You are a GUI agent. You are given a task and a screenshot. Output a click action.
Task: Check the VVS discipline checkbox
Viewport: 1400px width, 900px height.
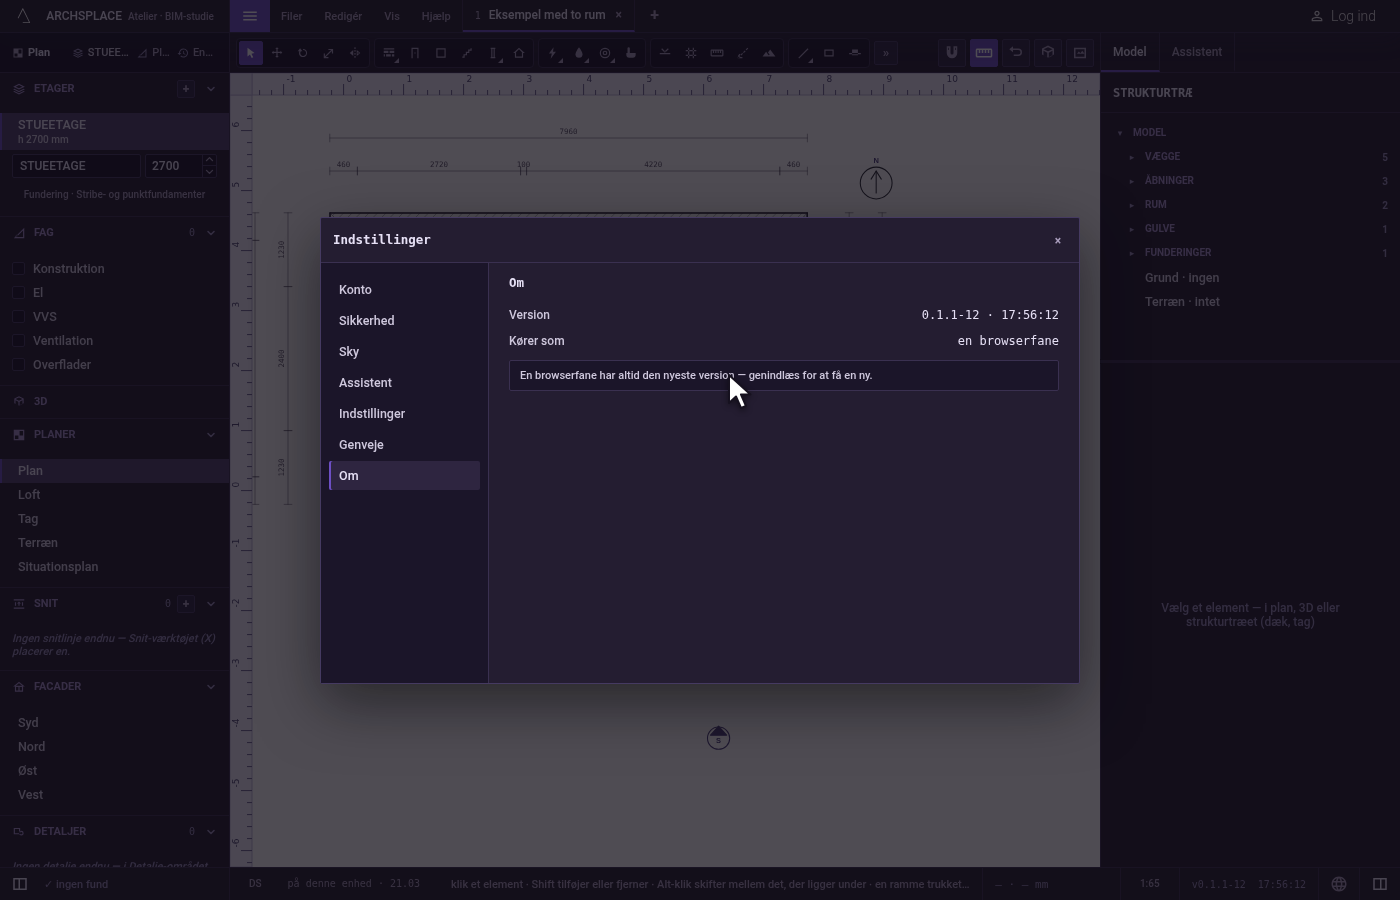[19, 317]
